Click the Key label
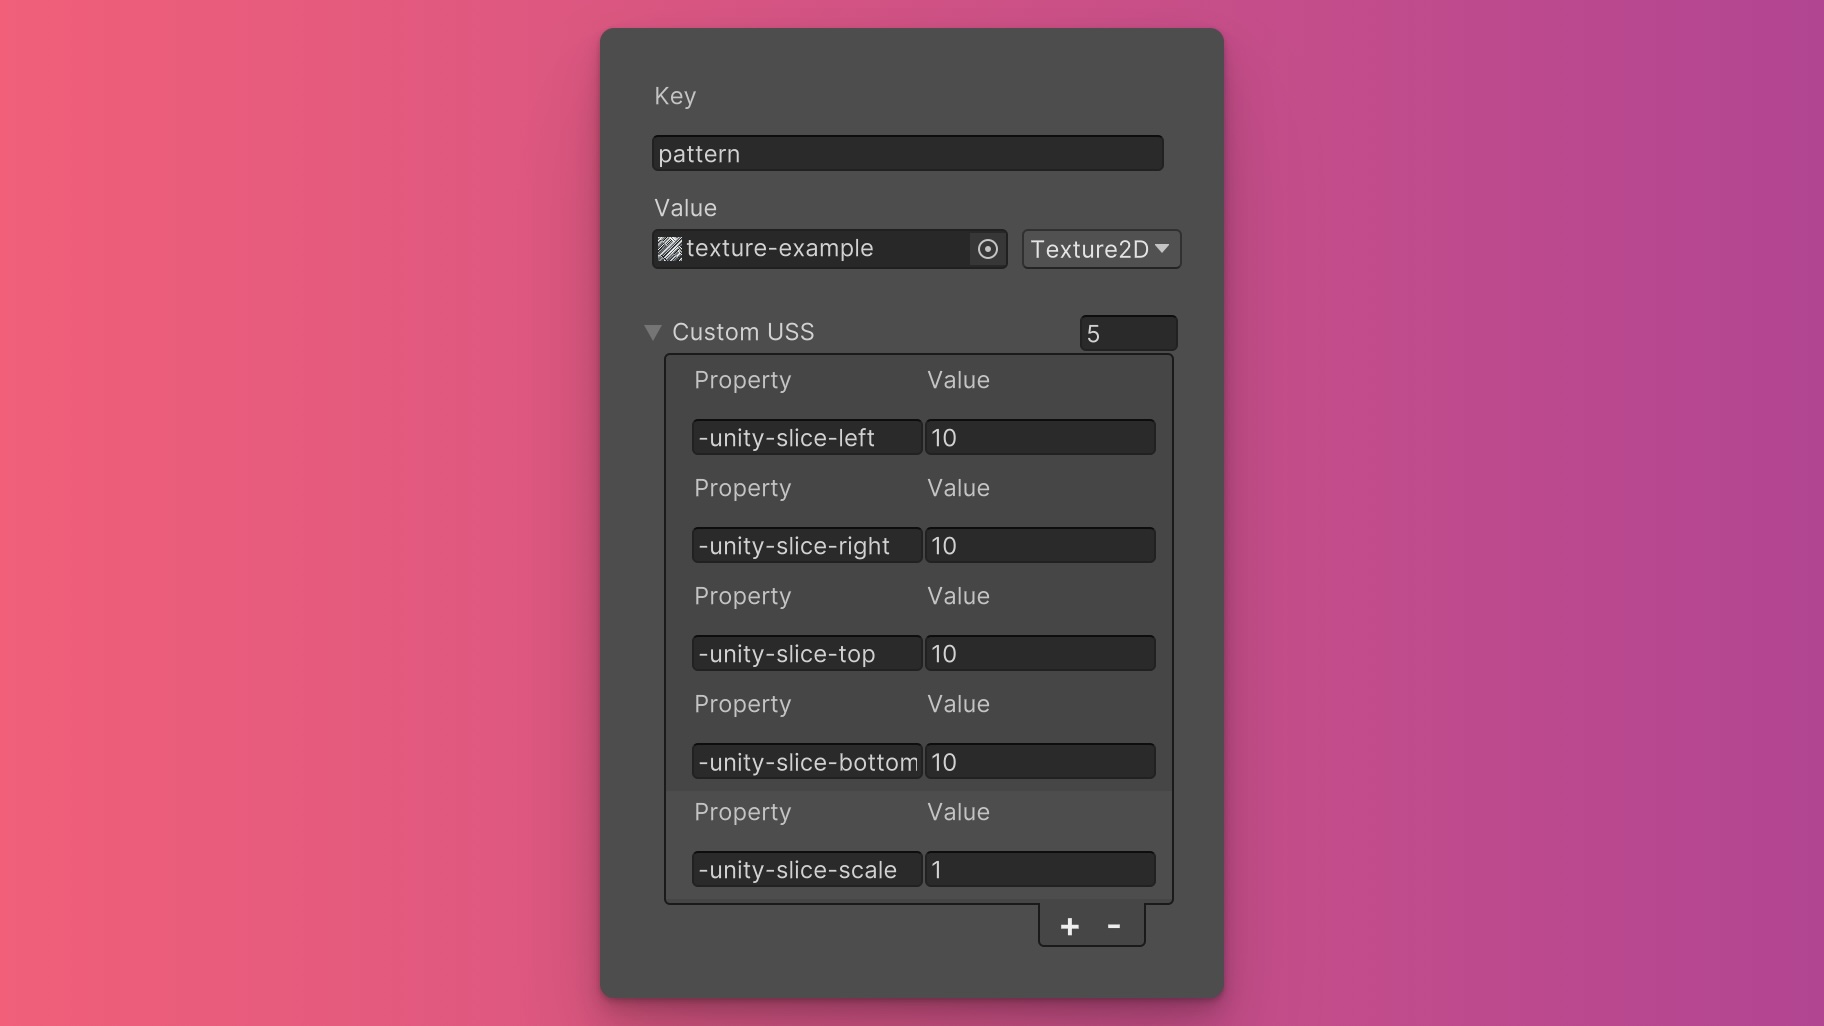Screen dimensions: 1824x1026 click(675, 96)
